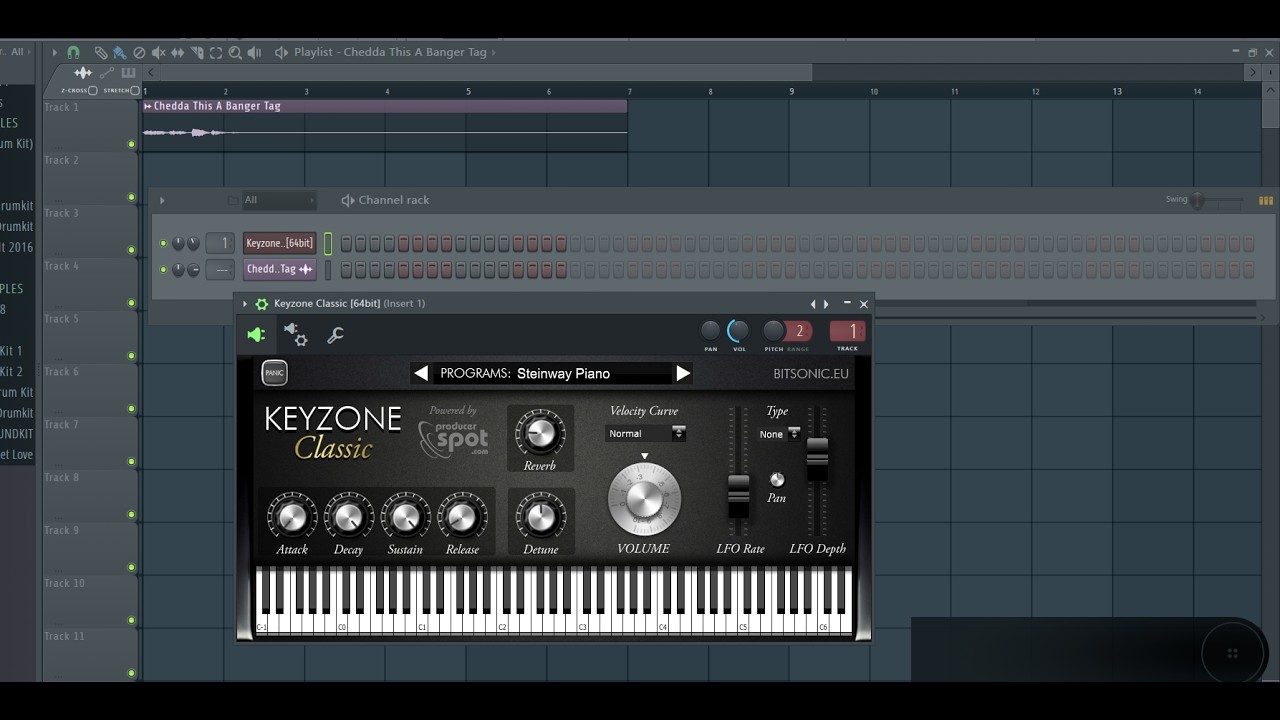Open plugin editor view in Keyzone window
The width and height of the screenshot is (1280, 720).
coord(257,335)
